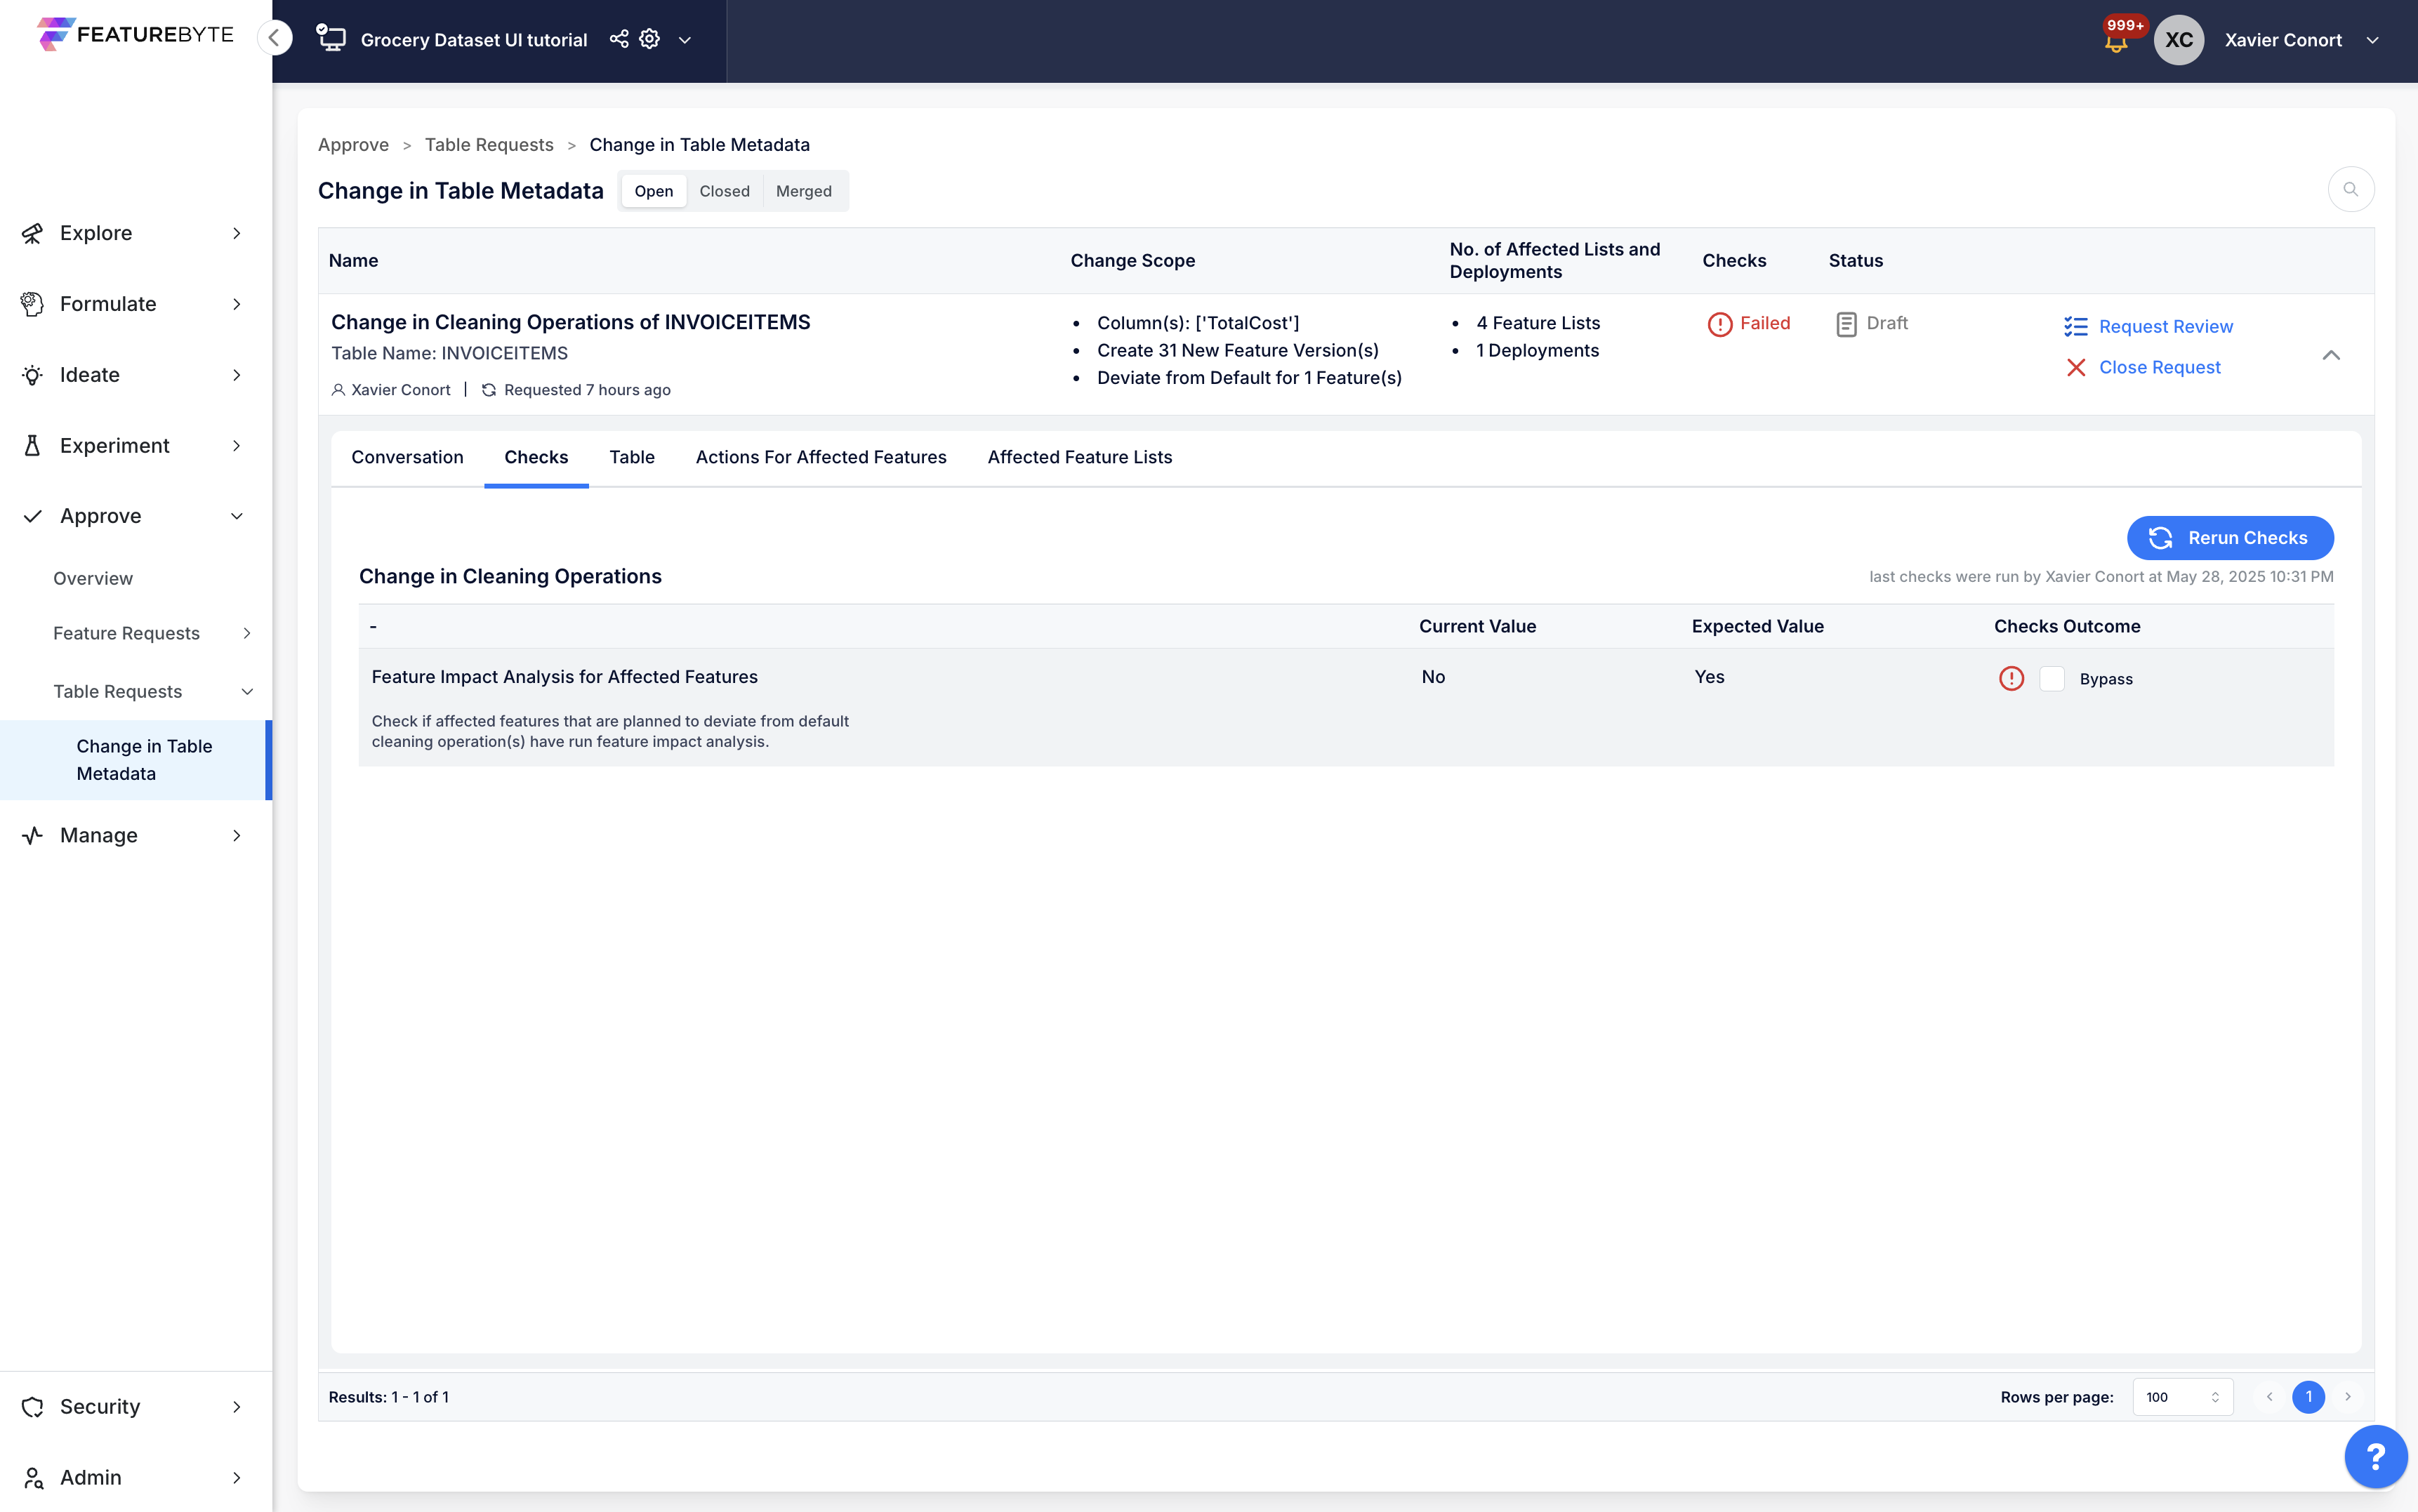Collapse the sidebar with the back arrow

274,38
